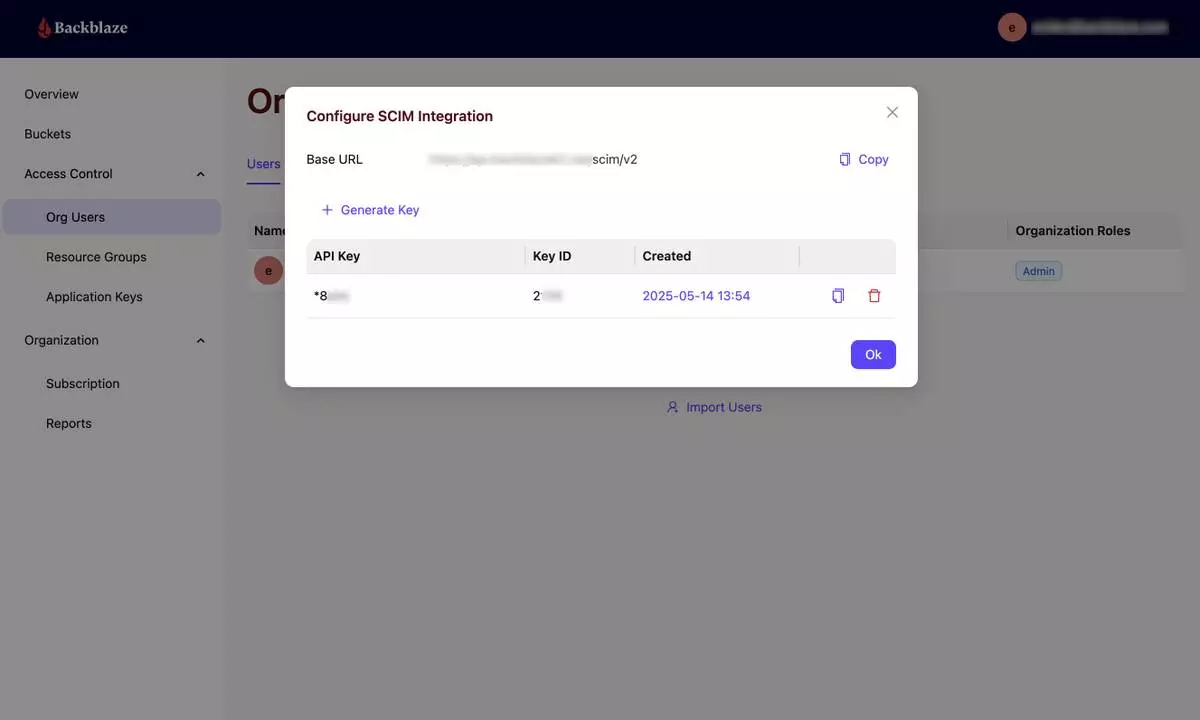Click the plus icon beside Generate Key
The image size is (1200, 720).
[x=327, y=210]
